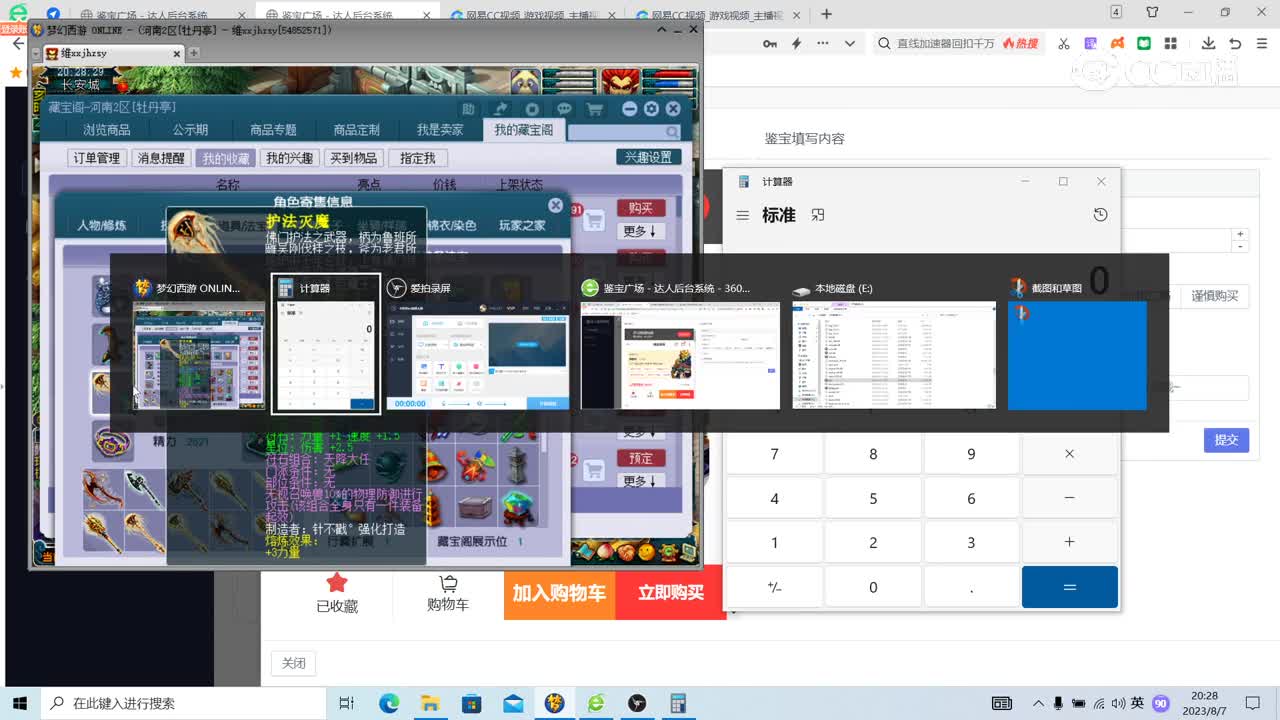Click 立即购买 red button
1280x720 pixels.
tap(671, 593)
